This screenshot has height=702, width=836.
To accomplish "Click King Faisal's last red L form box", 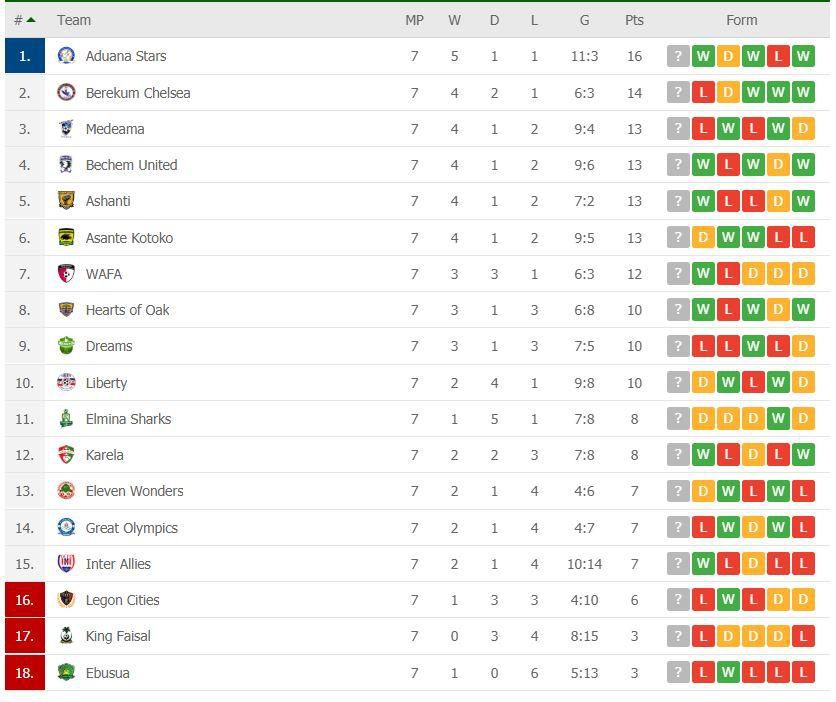I will [803, 636].
